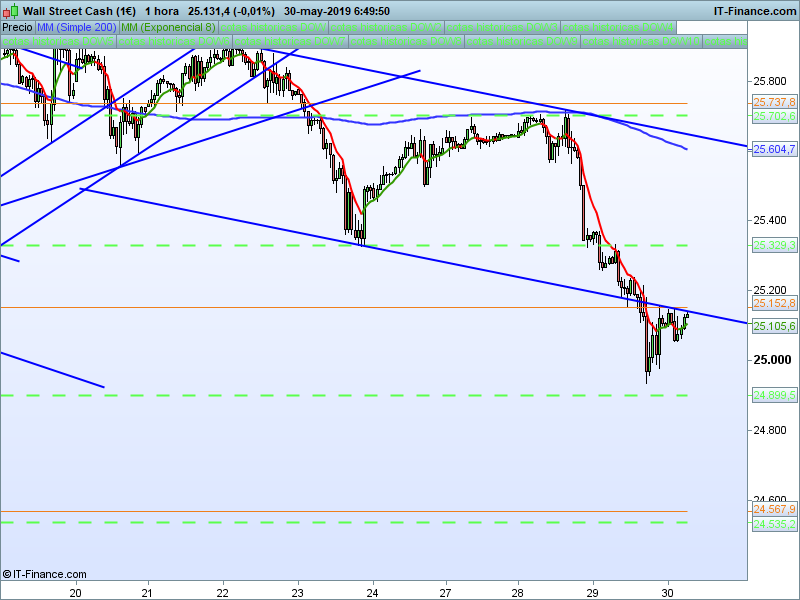The height and width of the screenshot is (600, 800).
Task: Click the 1 hora timeframe label
Action: (x=162, y=11)
